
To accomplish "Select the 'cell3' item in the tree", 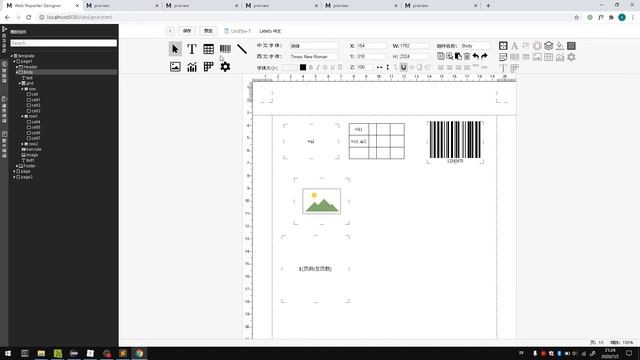I will (33, 111).
